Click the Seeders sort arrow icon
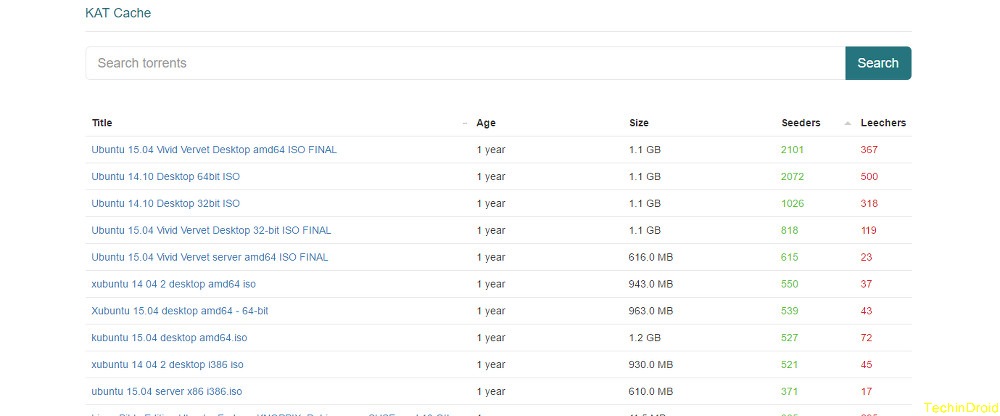 848,123
